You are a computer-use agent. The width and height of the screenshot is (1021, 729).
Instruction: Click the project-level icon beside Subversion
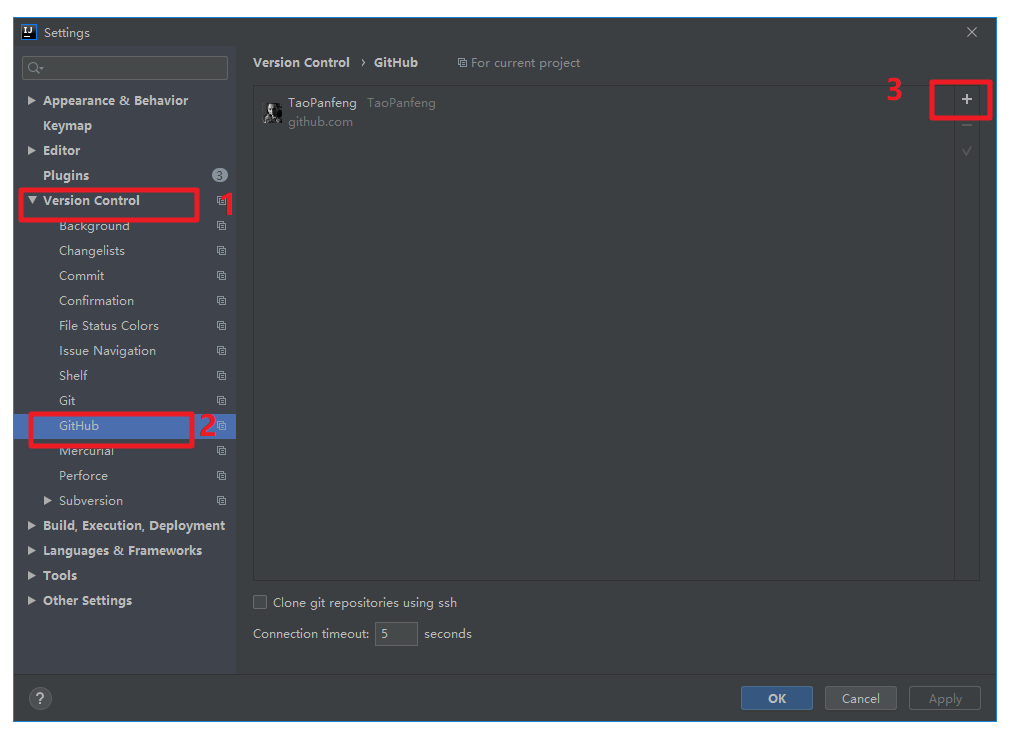pyautogui.click(x=221, y=501)
